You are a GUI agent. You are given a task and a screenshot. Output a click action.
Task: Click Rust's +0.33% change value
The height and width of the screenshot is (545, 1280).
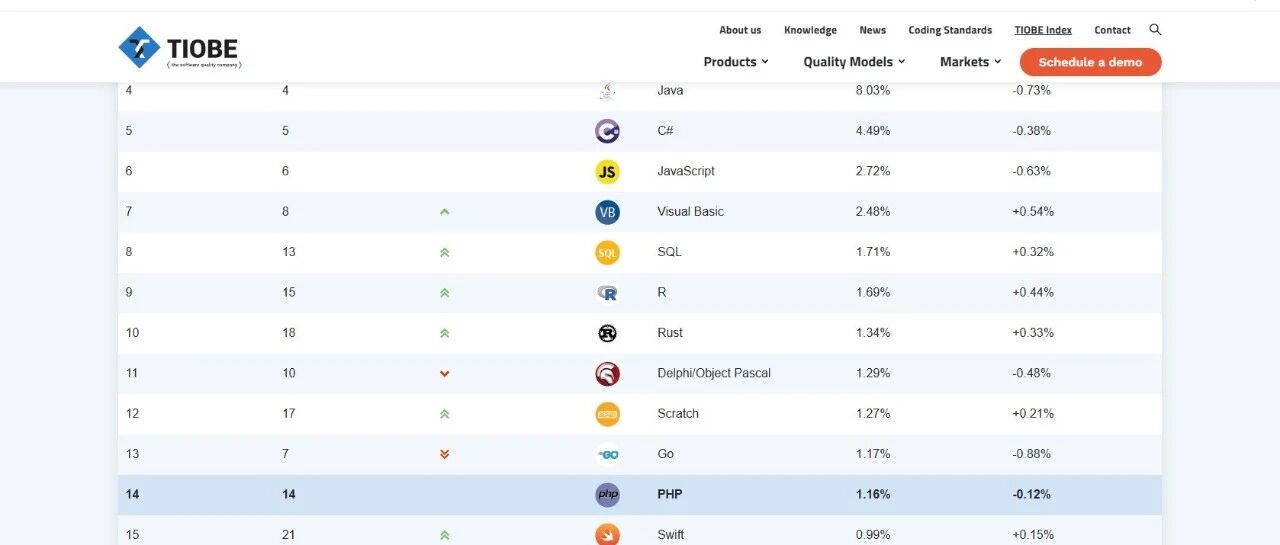click(x=1033, y=333)
